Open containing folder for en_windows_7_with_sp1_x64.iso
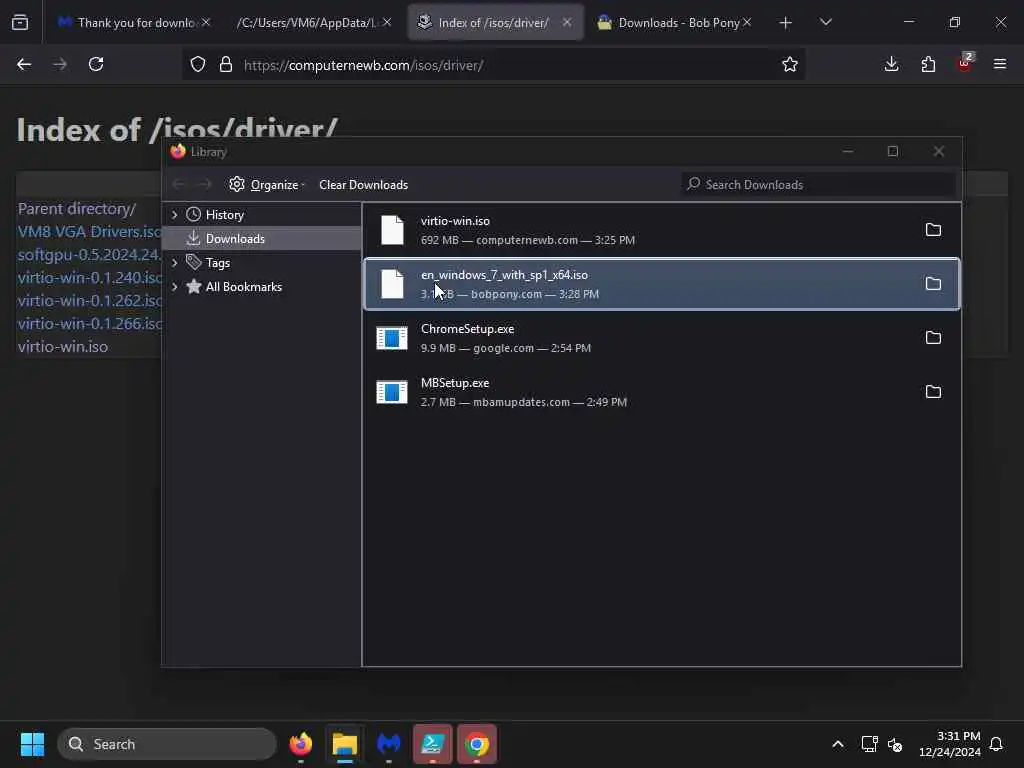Screen dimensions: 1024x768 coord(933,283)
